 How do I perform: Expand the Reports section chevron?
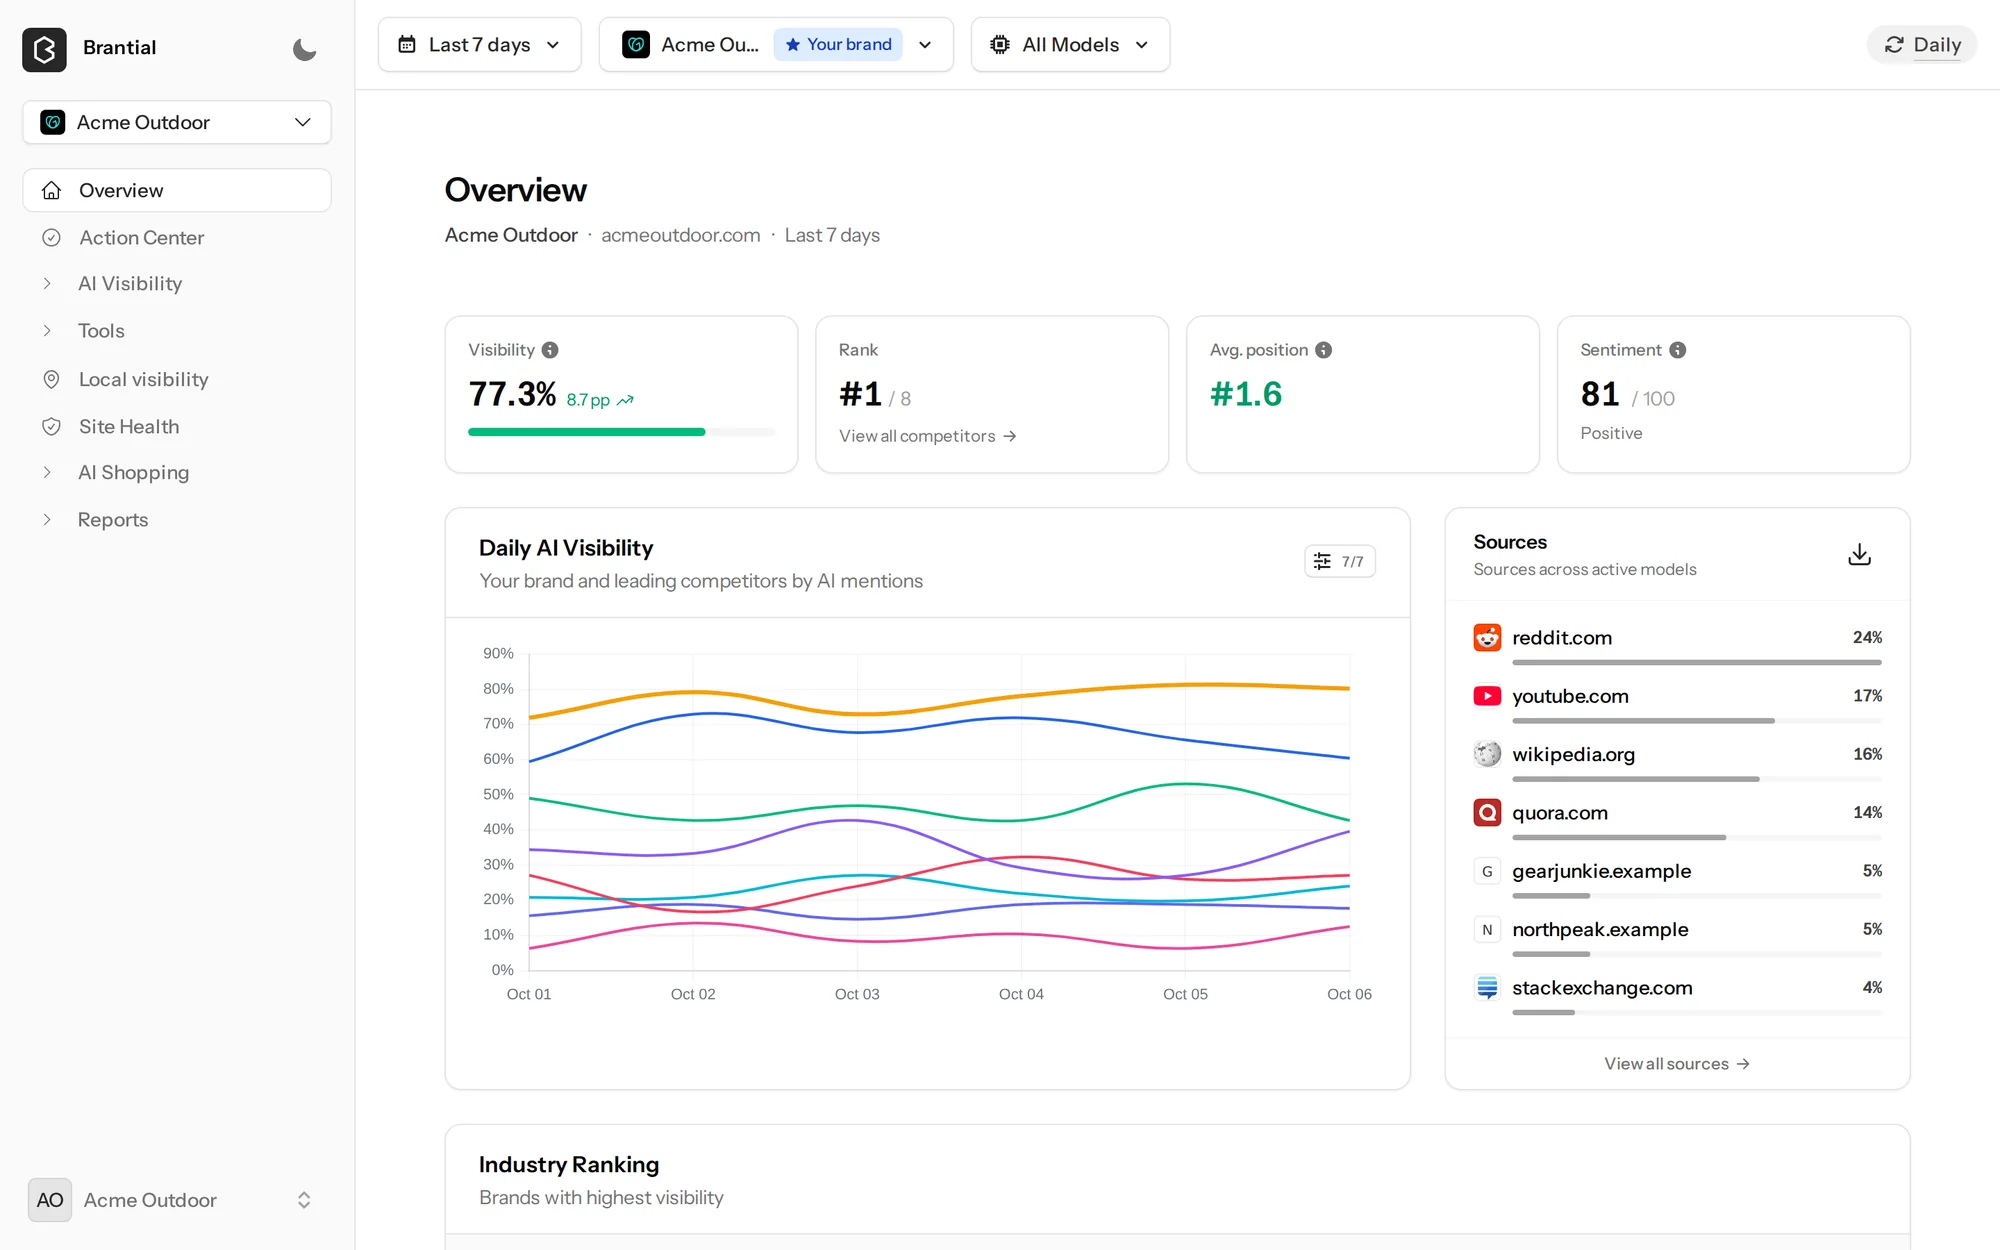click(x=47, y=520)
